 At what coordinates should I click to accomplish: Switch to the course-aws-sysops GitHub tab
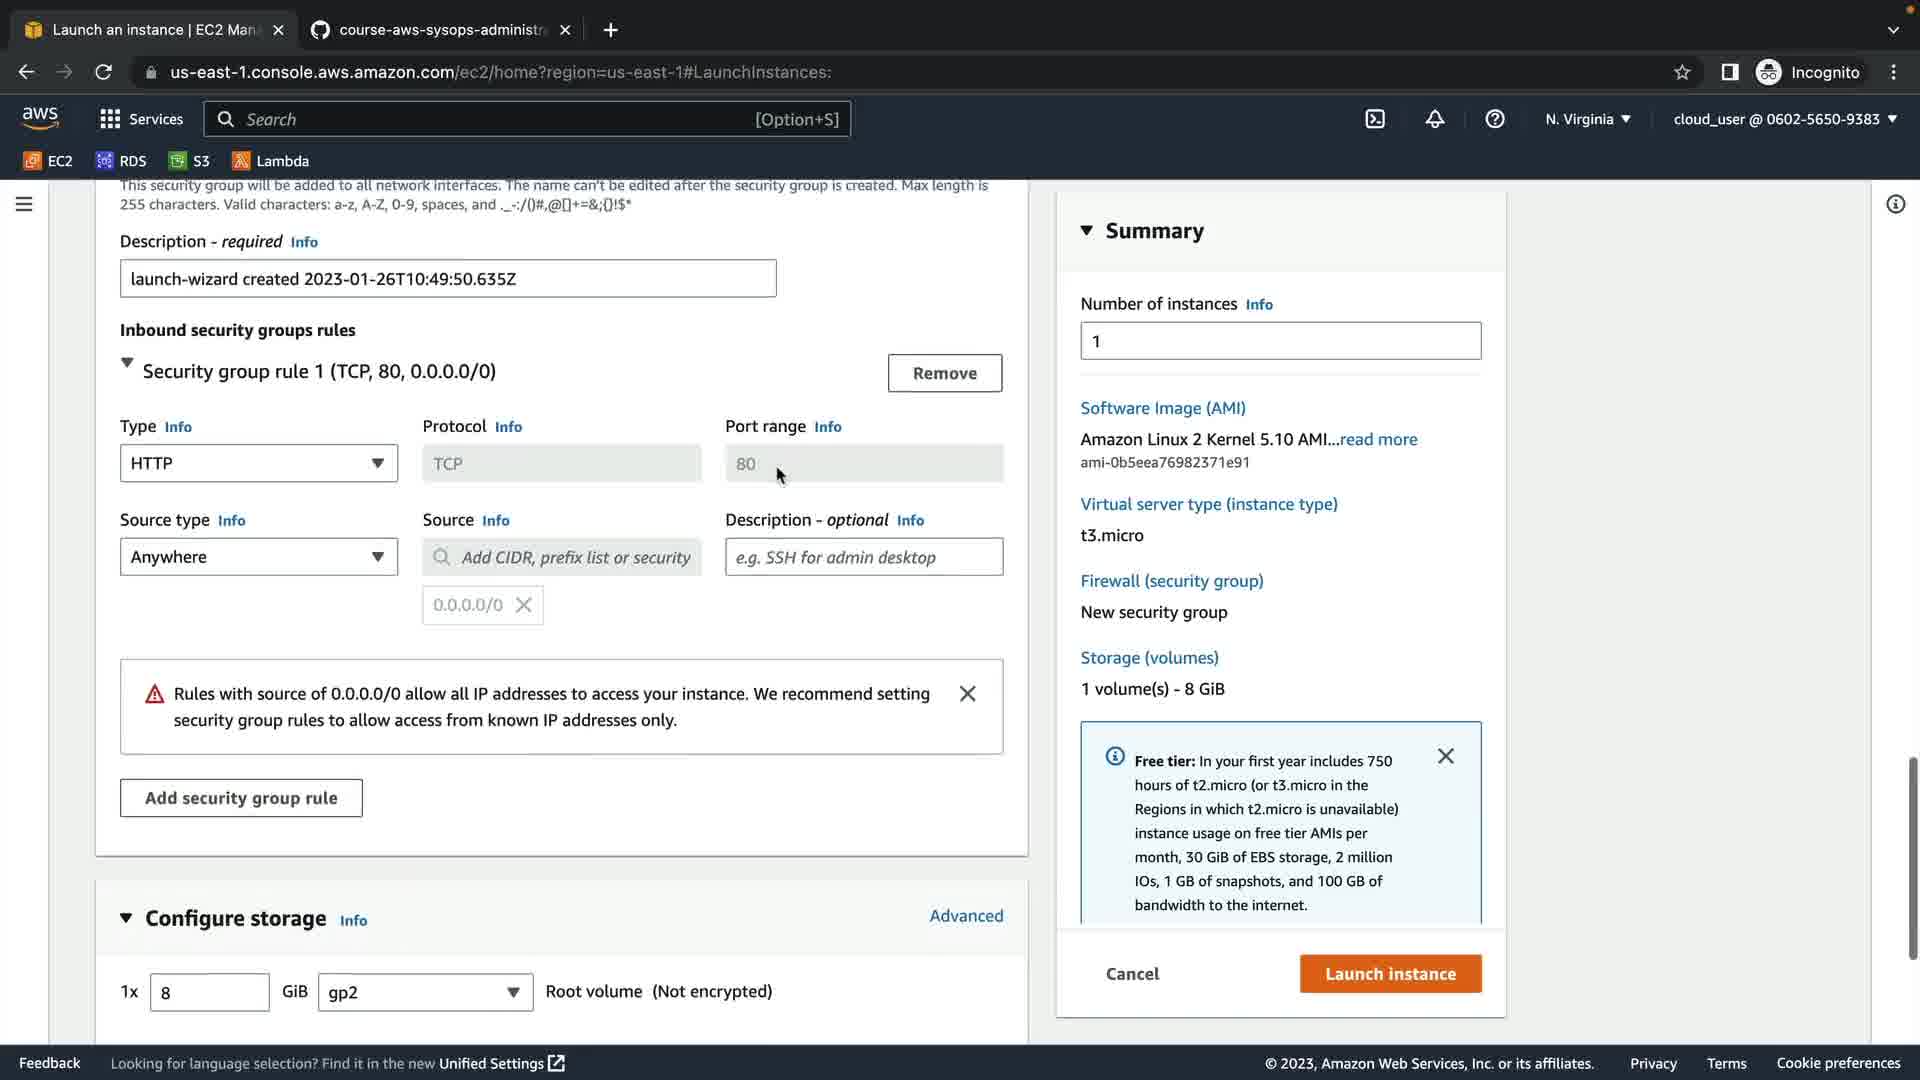point(440,30)
